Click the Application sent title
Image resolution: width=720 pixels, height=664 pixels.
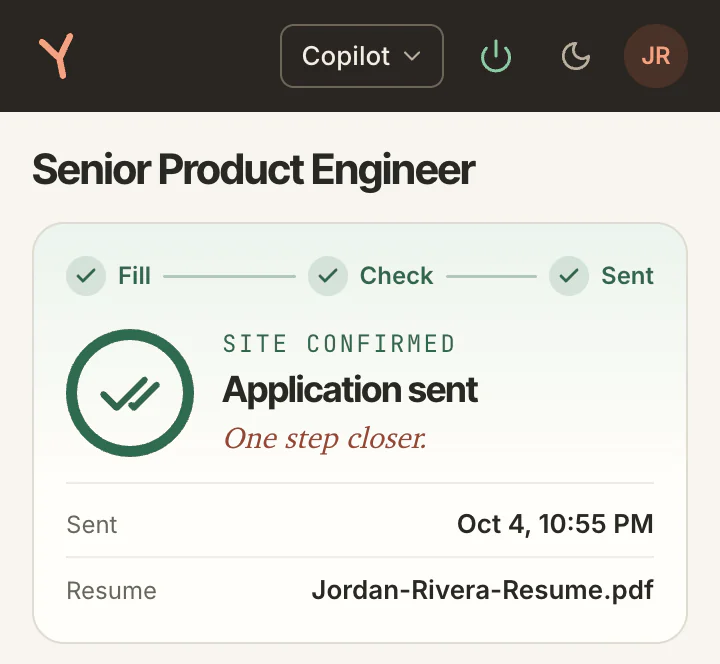[x=350, y=390]
